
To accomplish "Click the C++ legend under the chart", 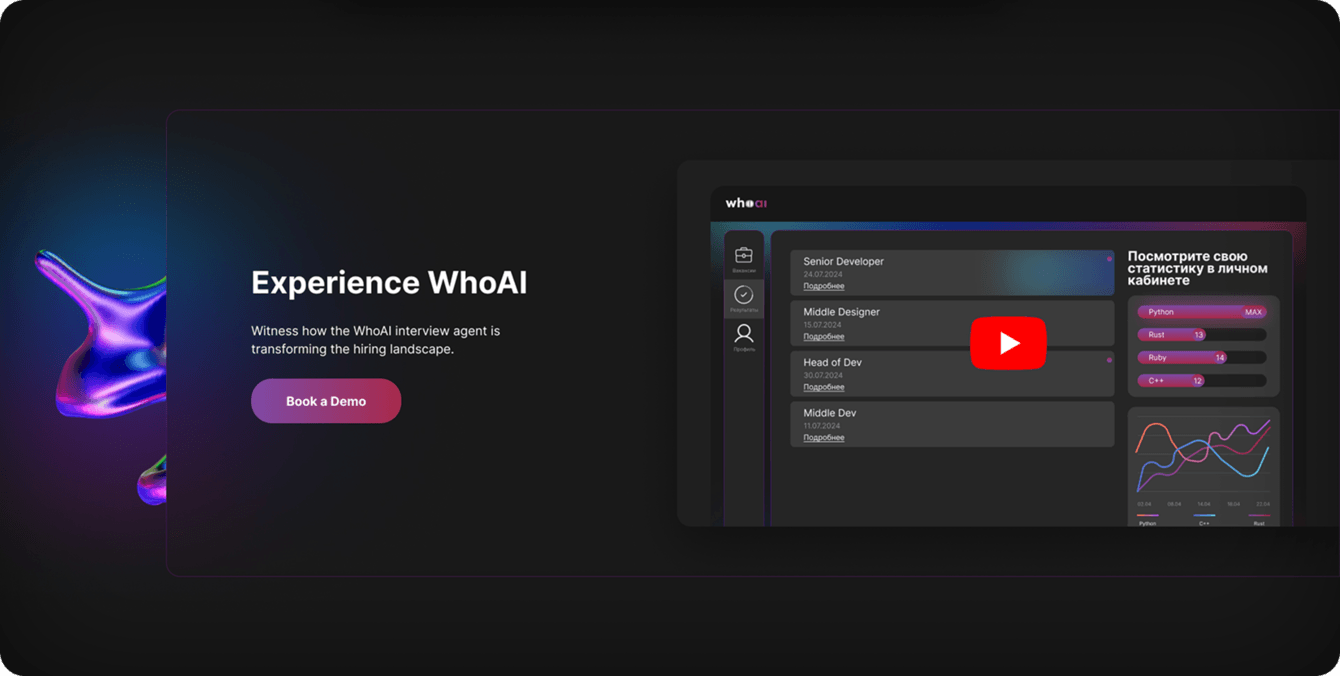I will tap(1204, 520).
